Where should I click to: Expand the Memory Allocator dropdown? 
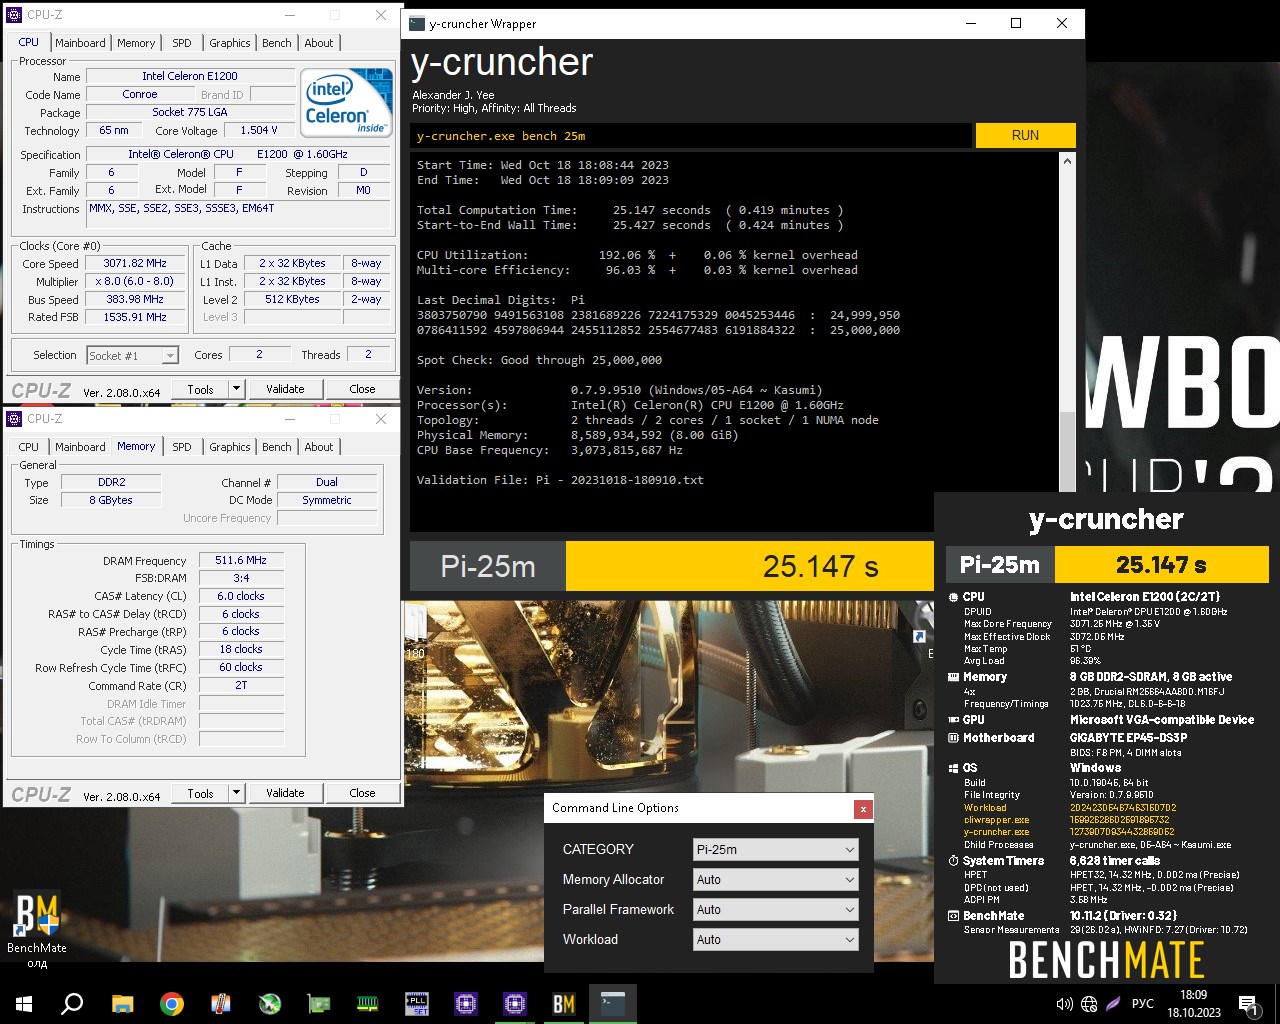click(776, 880)
